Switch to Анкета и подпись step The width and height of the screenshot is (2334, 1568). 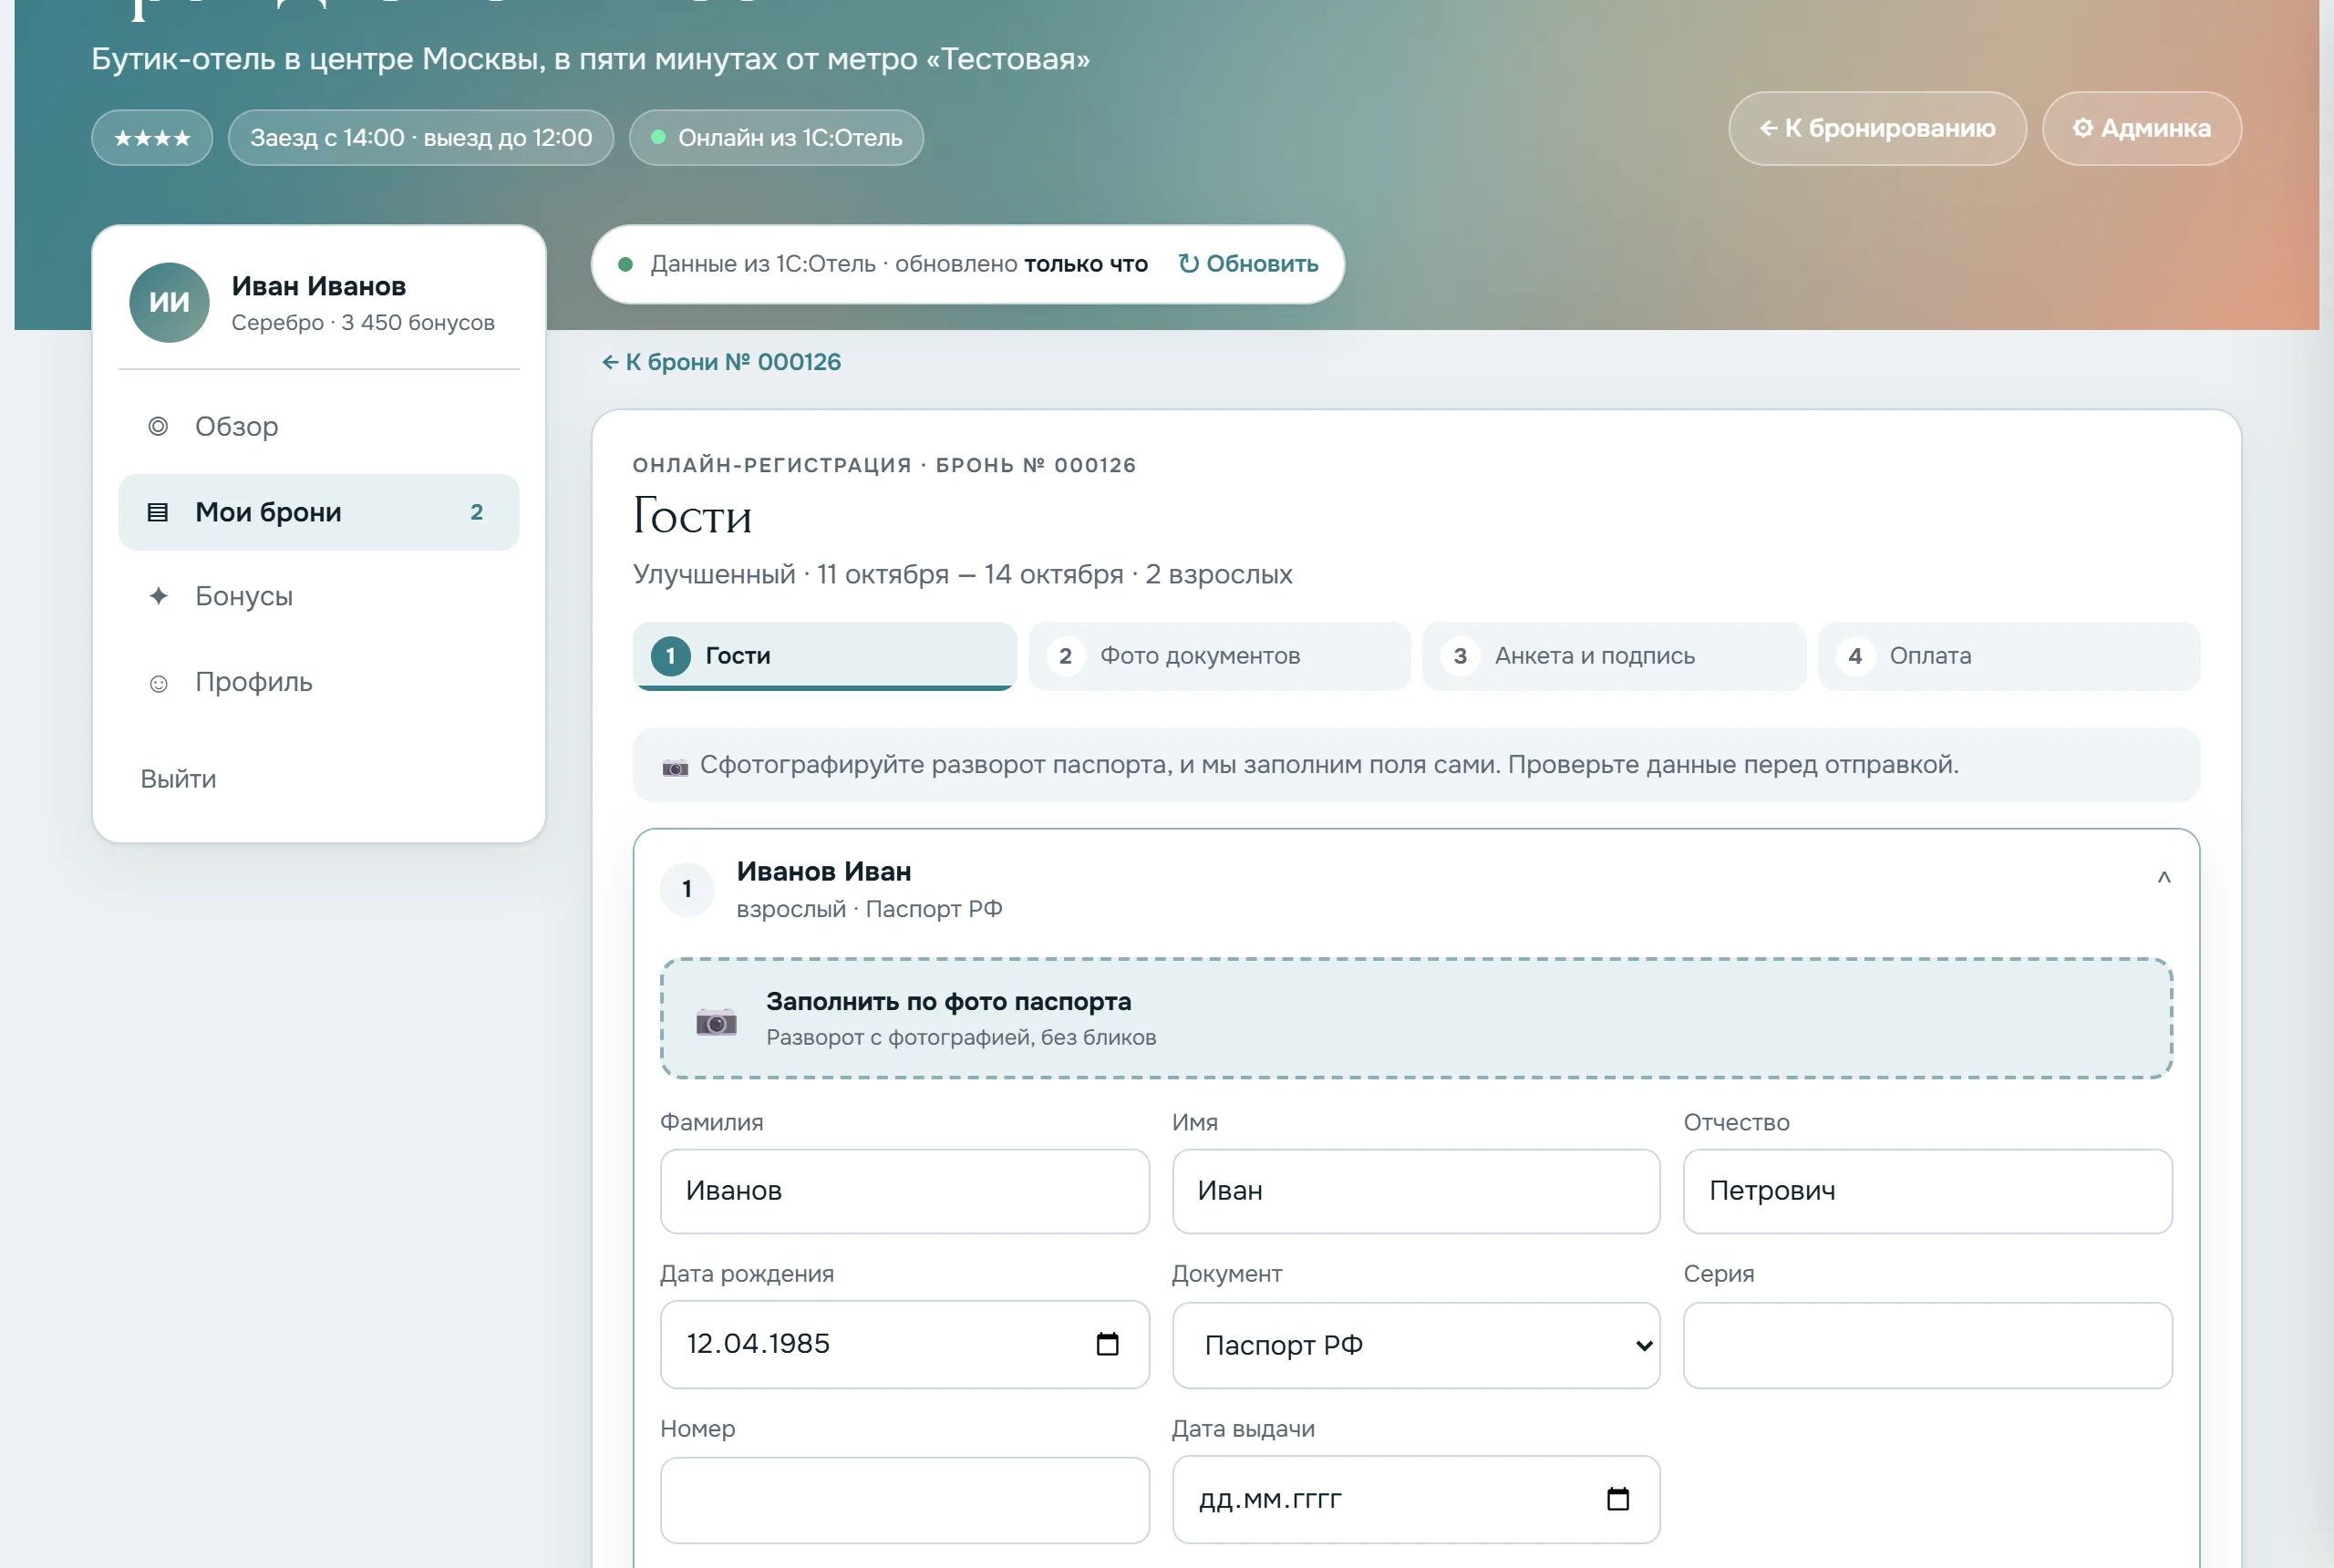pos(1614,656)
